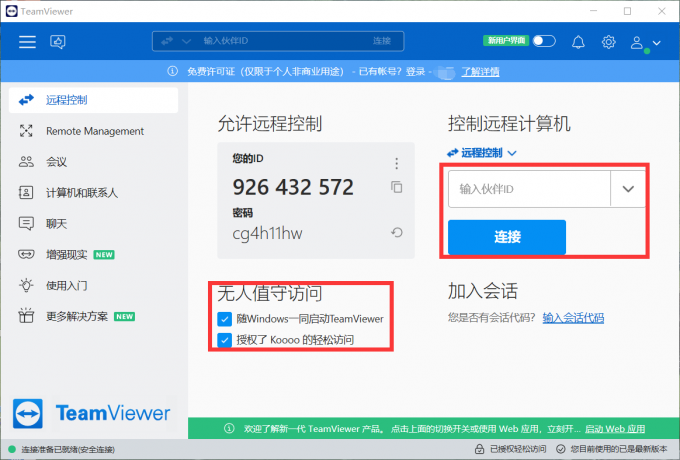Click the 无人值守访问 heading
680x460 pixels.
pyautogui.click(x=270, y=293)
